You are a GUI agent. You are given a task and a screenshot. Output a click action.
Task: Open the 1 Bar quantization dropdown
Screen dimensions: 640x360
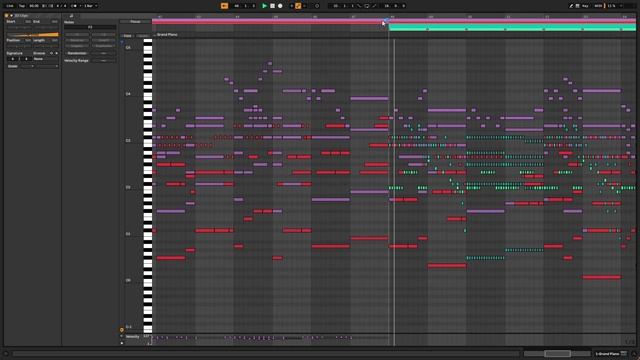[90, 6]
